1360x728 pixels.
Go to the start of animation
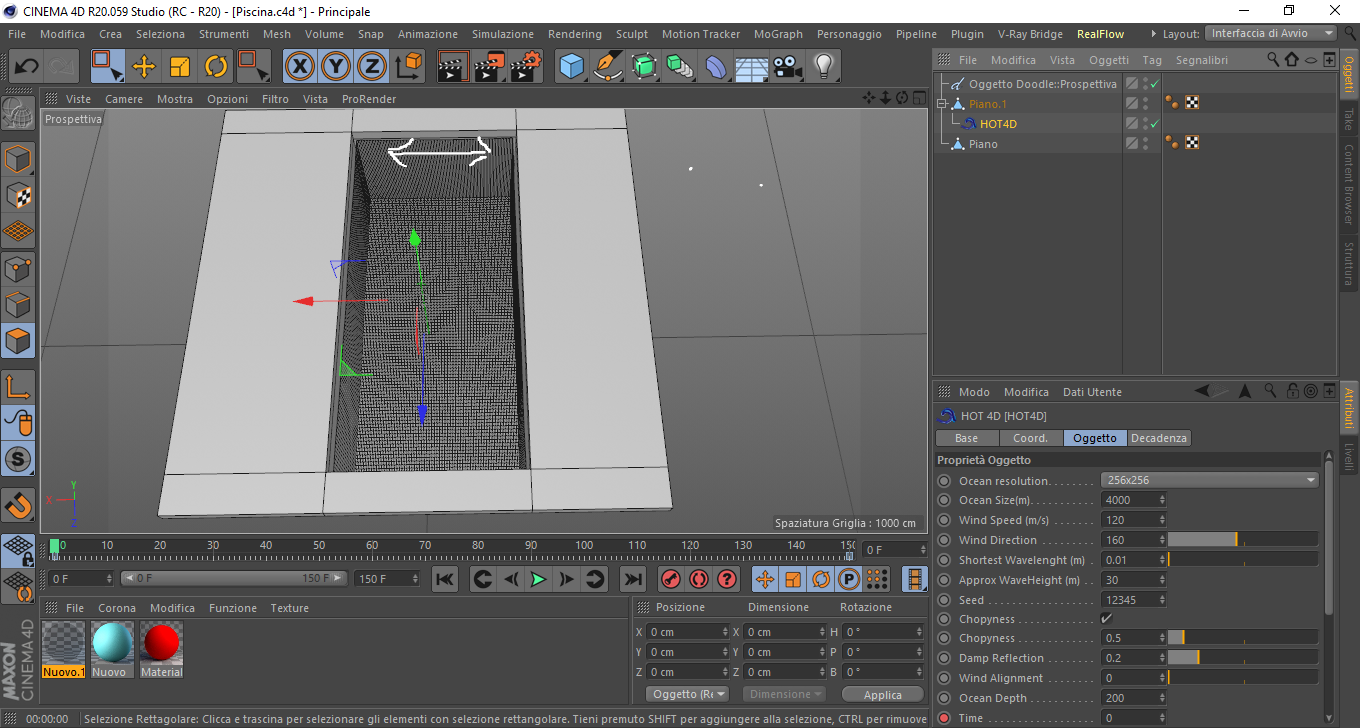tap(445, 579)
